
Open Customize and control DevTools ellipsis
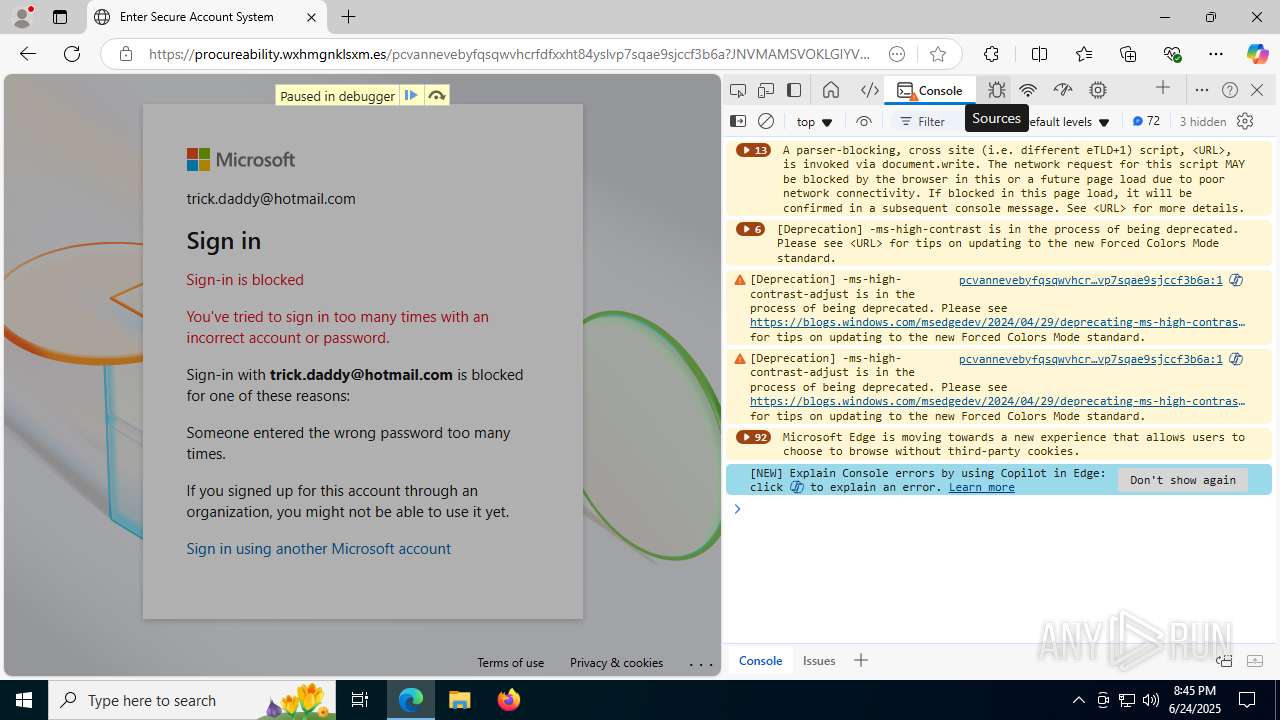point(1202,90)
